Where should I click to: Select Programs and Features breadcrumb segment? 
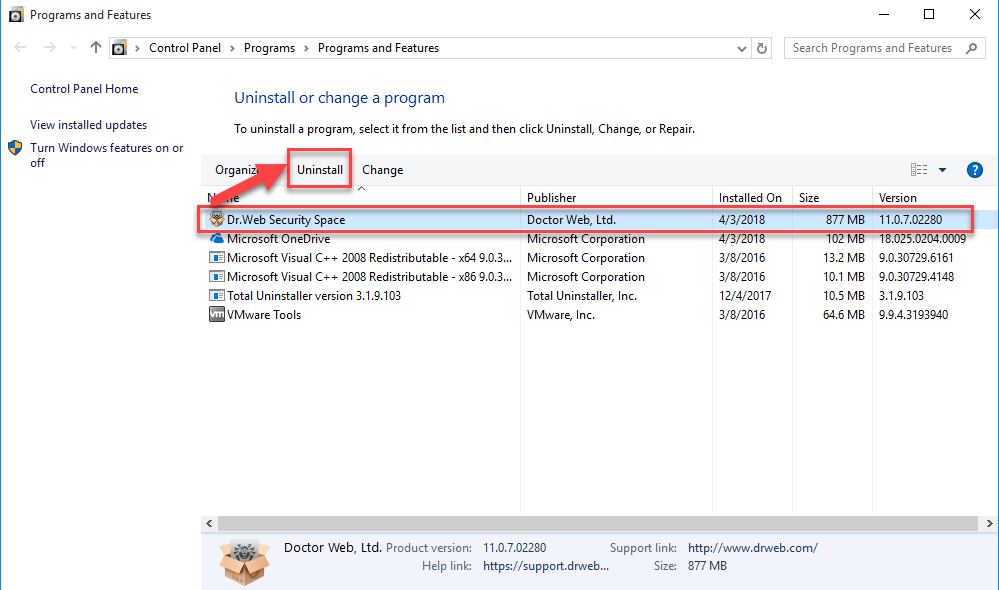click(378, 48)
